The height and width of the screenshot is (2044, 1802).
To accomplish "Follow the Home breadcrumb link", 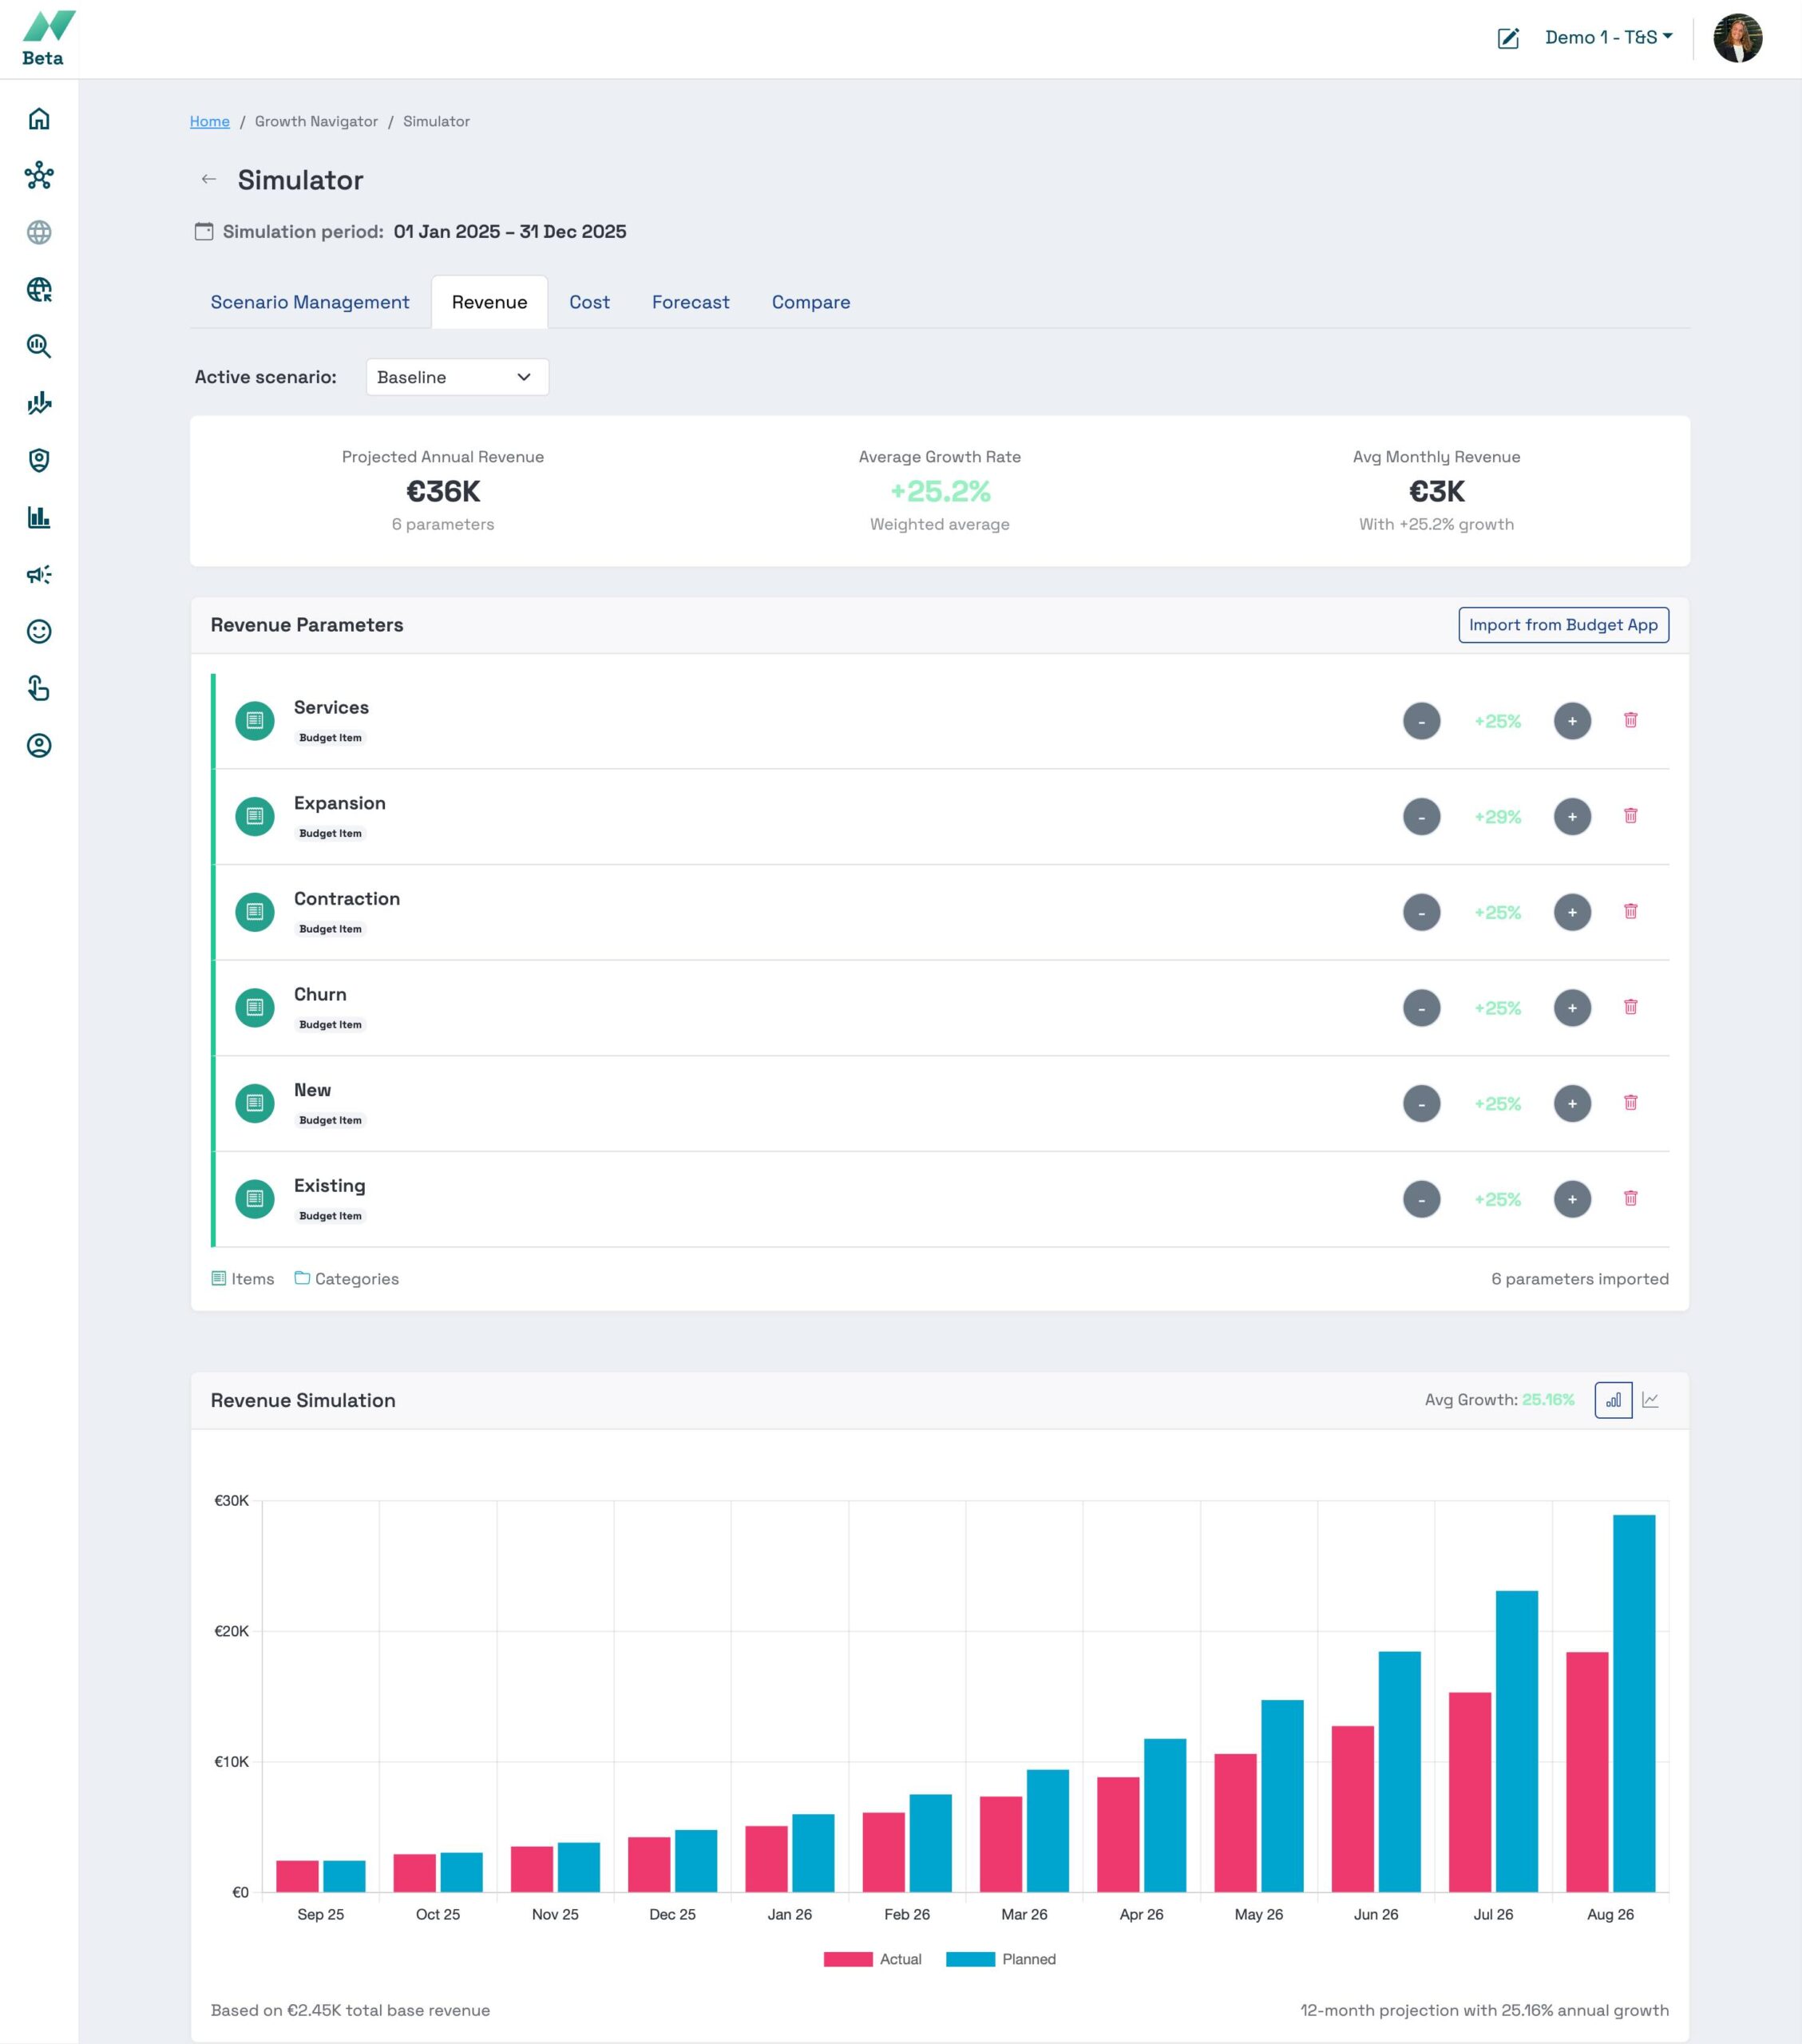I will 210,121.
